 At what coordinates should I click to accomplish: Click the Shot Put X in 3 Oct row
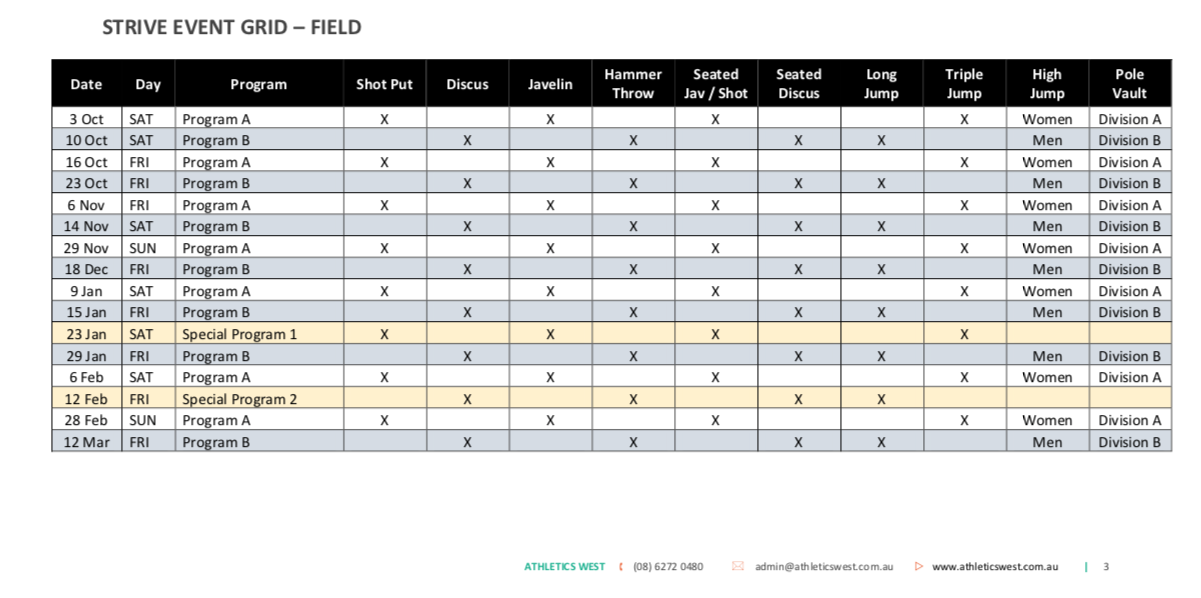pos(384,119)
